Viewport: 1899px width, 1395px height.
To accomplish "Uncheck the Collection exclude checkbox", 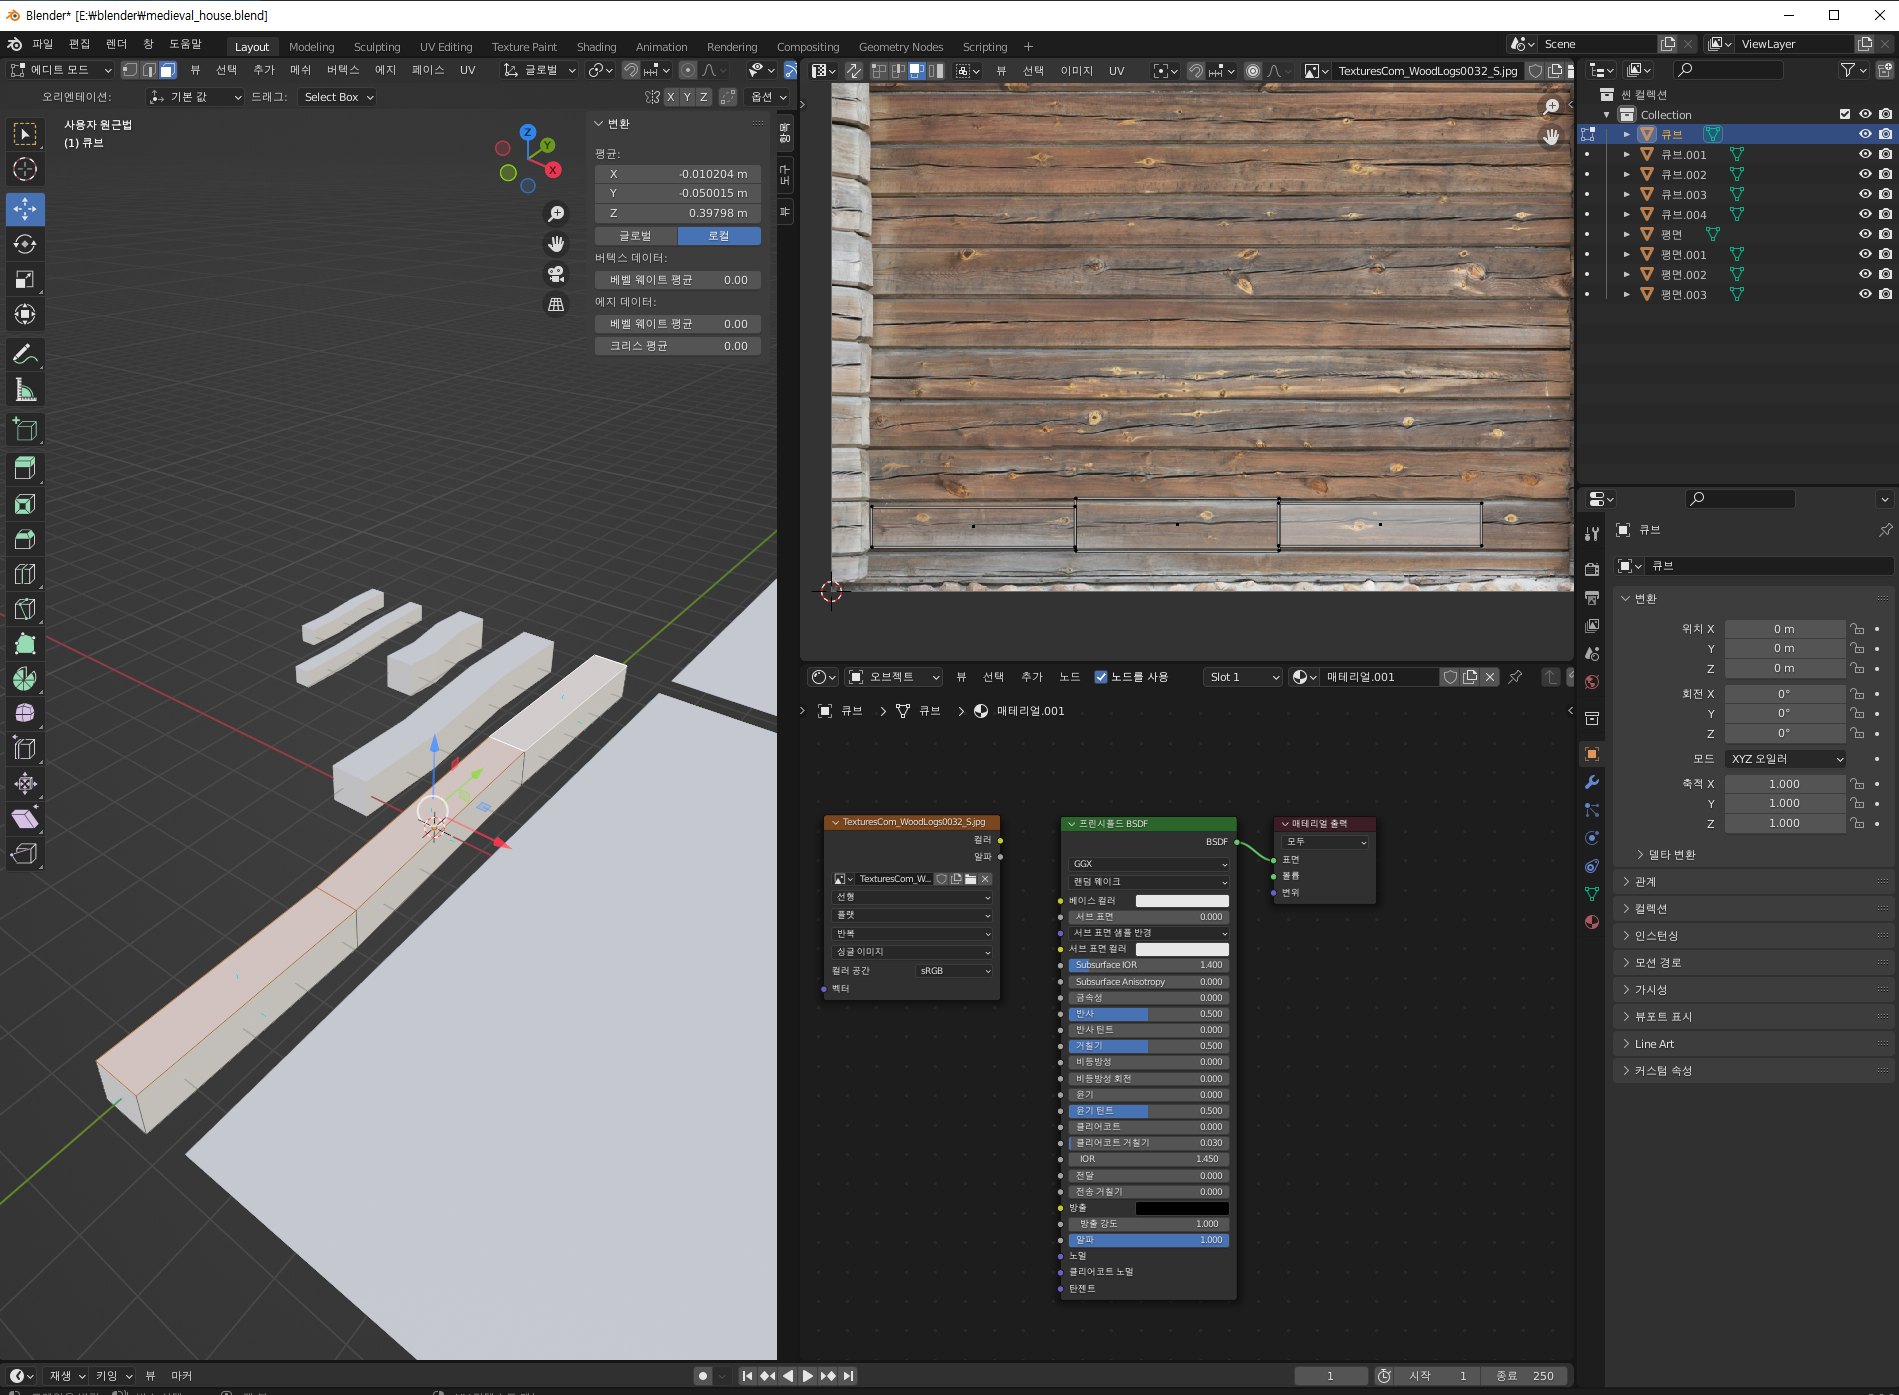I will (1845, 114).
